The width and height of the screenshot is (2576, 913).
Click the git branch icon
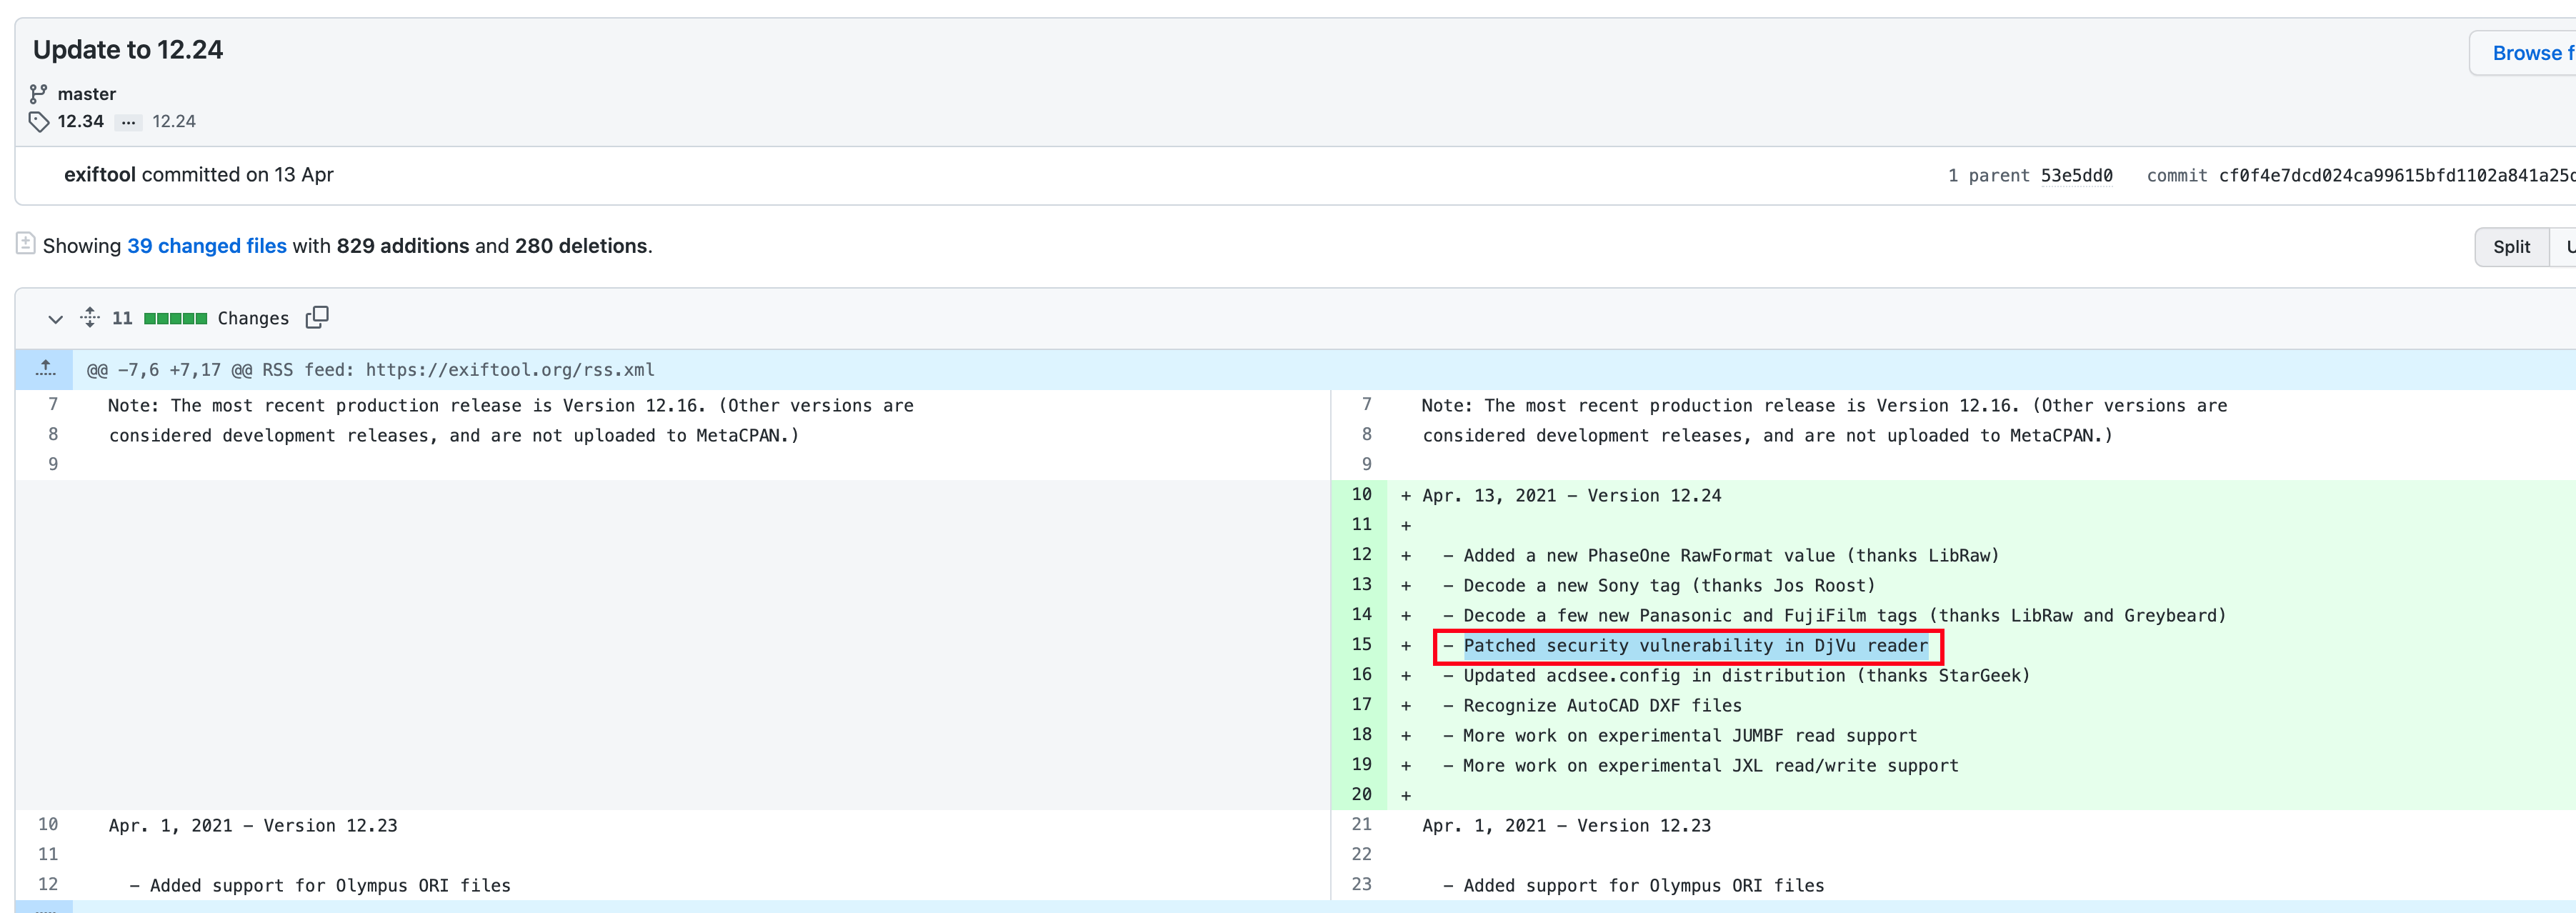point(38,94)
